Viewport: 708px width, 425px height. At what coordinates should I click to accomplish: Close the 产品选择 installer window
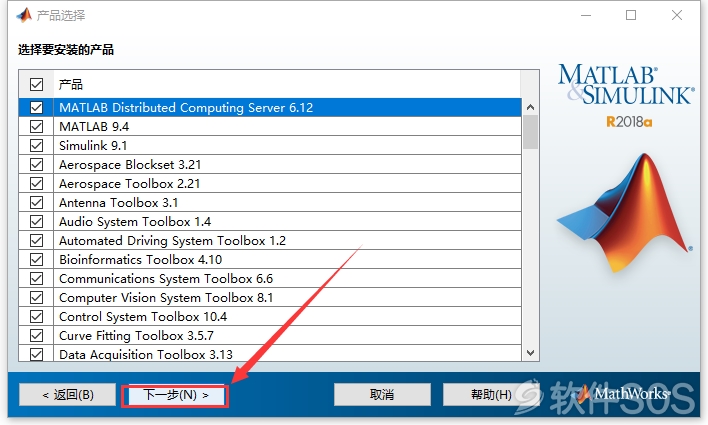(x=677, y=15)
